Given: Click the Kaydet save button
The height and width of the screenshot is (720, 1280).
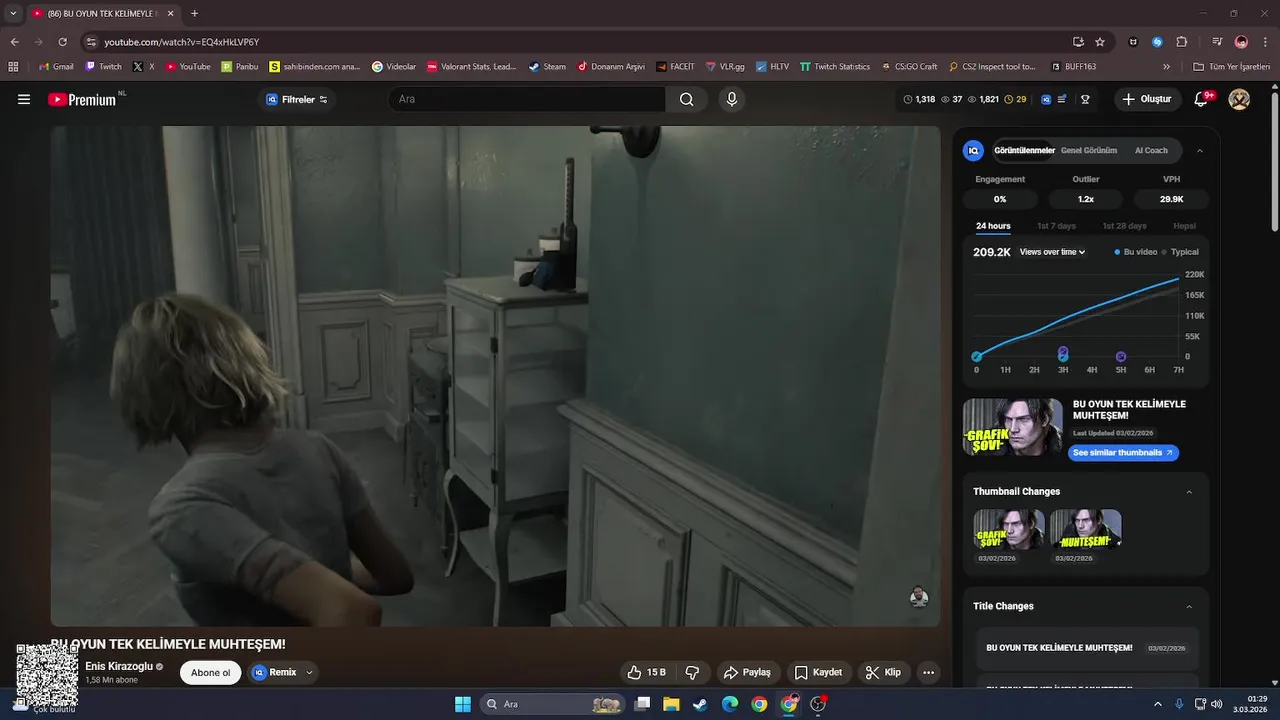Looking at the screenshot, I should click(818, 672).
